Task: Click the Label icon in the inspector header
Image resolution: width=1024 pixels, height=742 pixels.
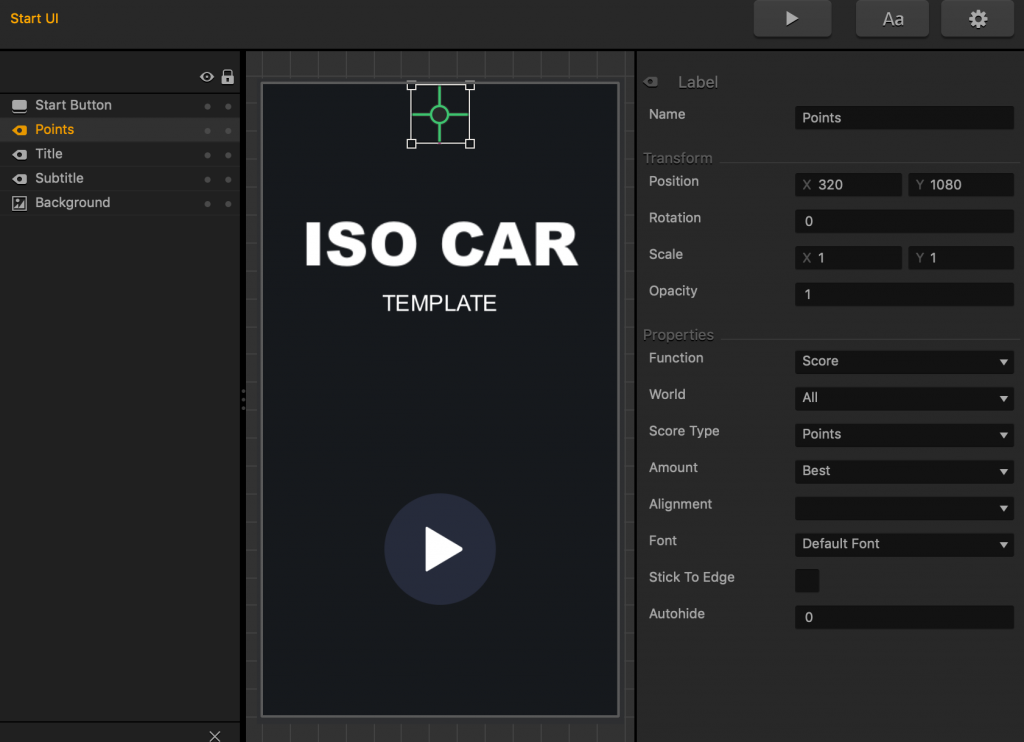Action: pyautogui.click(x=652, y=81)
